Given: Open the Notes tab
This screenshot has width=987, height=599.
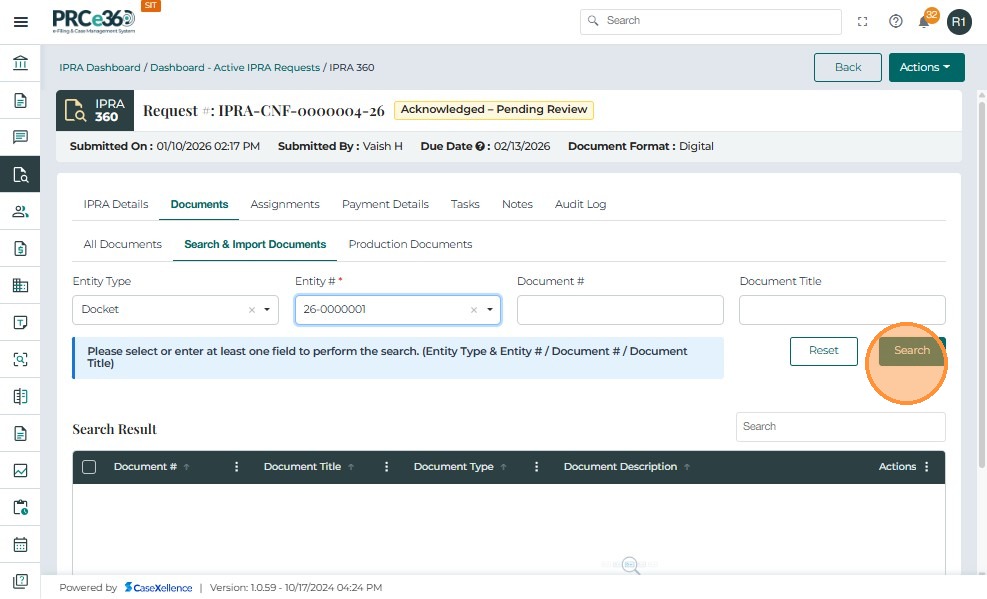Looking at the screenshot, I should coord(517,204).
